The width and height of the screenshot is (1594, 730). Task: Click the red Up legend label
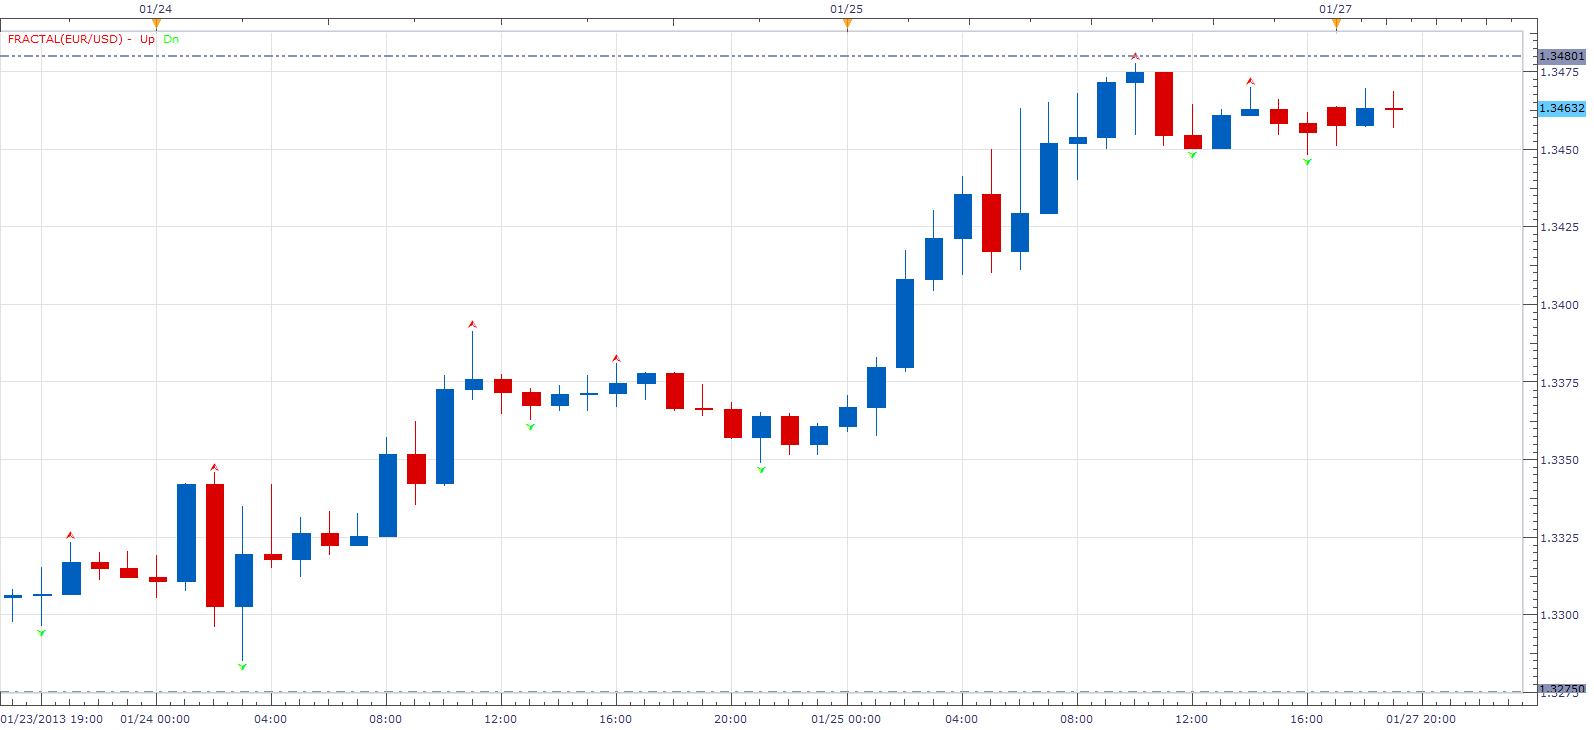[x=147, y=39]
